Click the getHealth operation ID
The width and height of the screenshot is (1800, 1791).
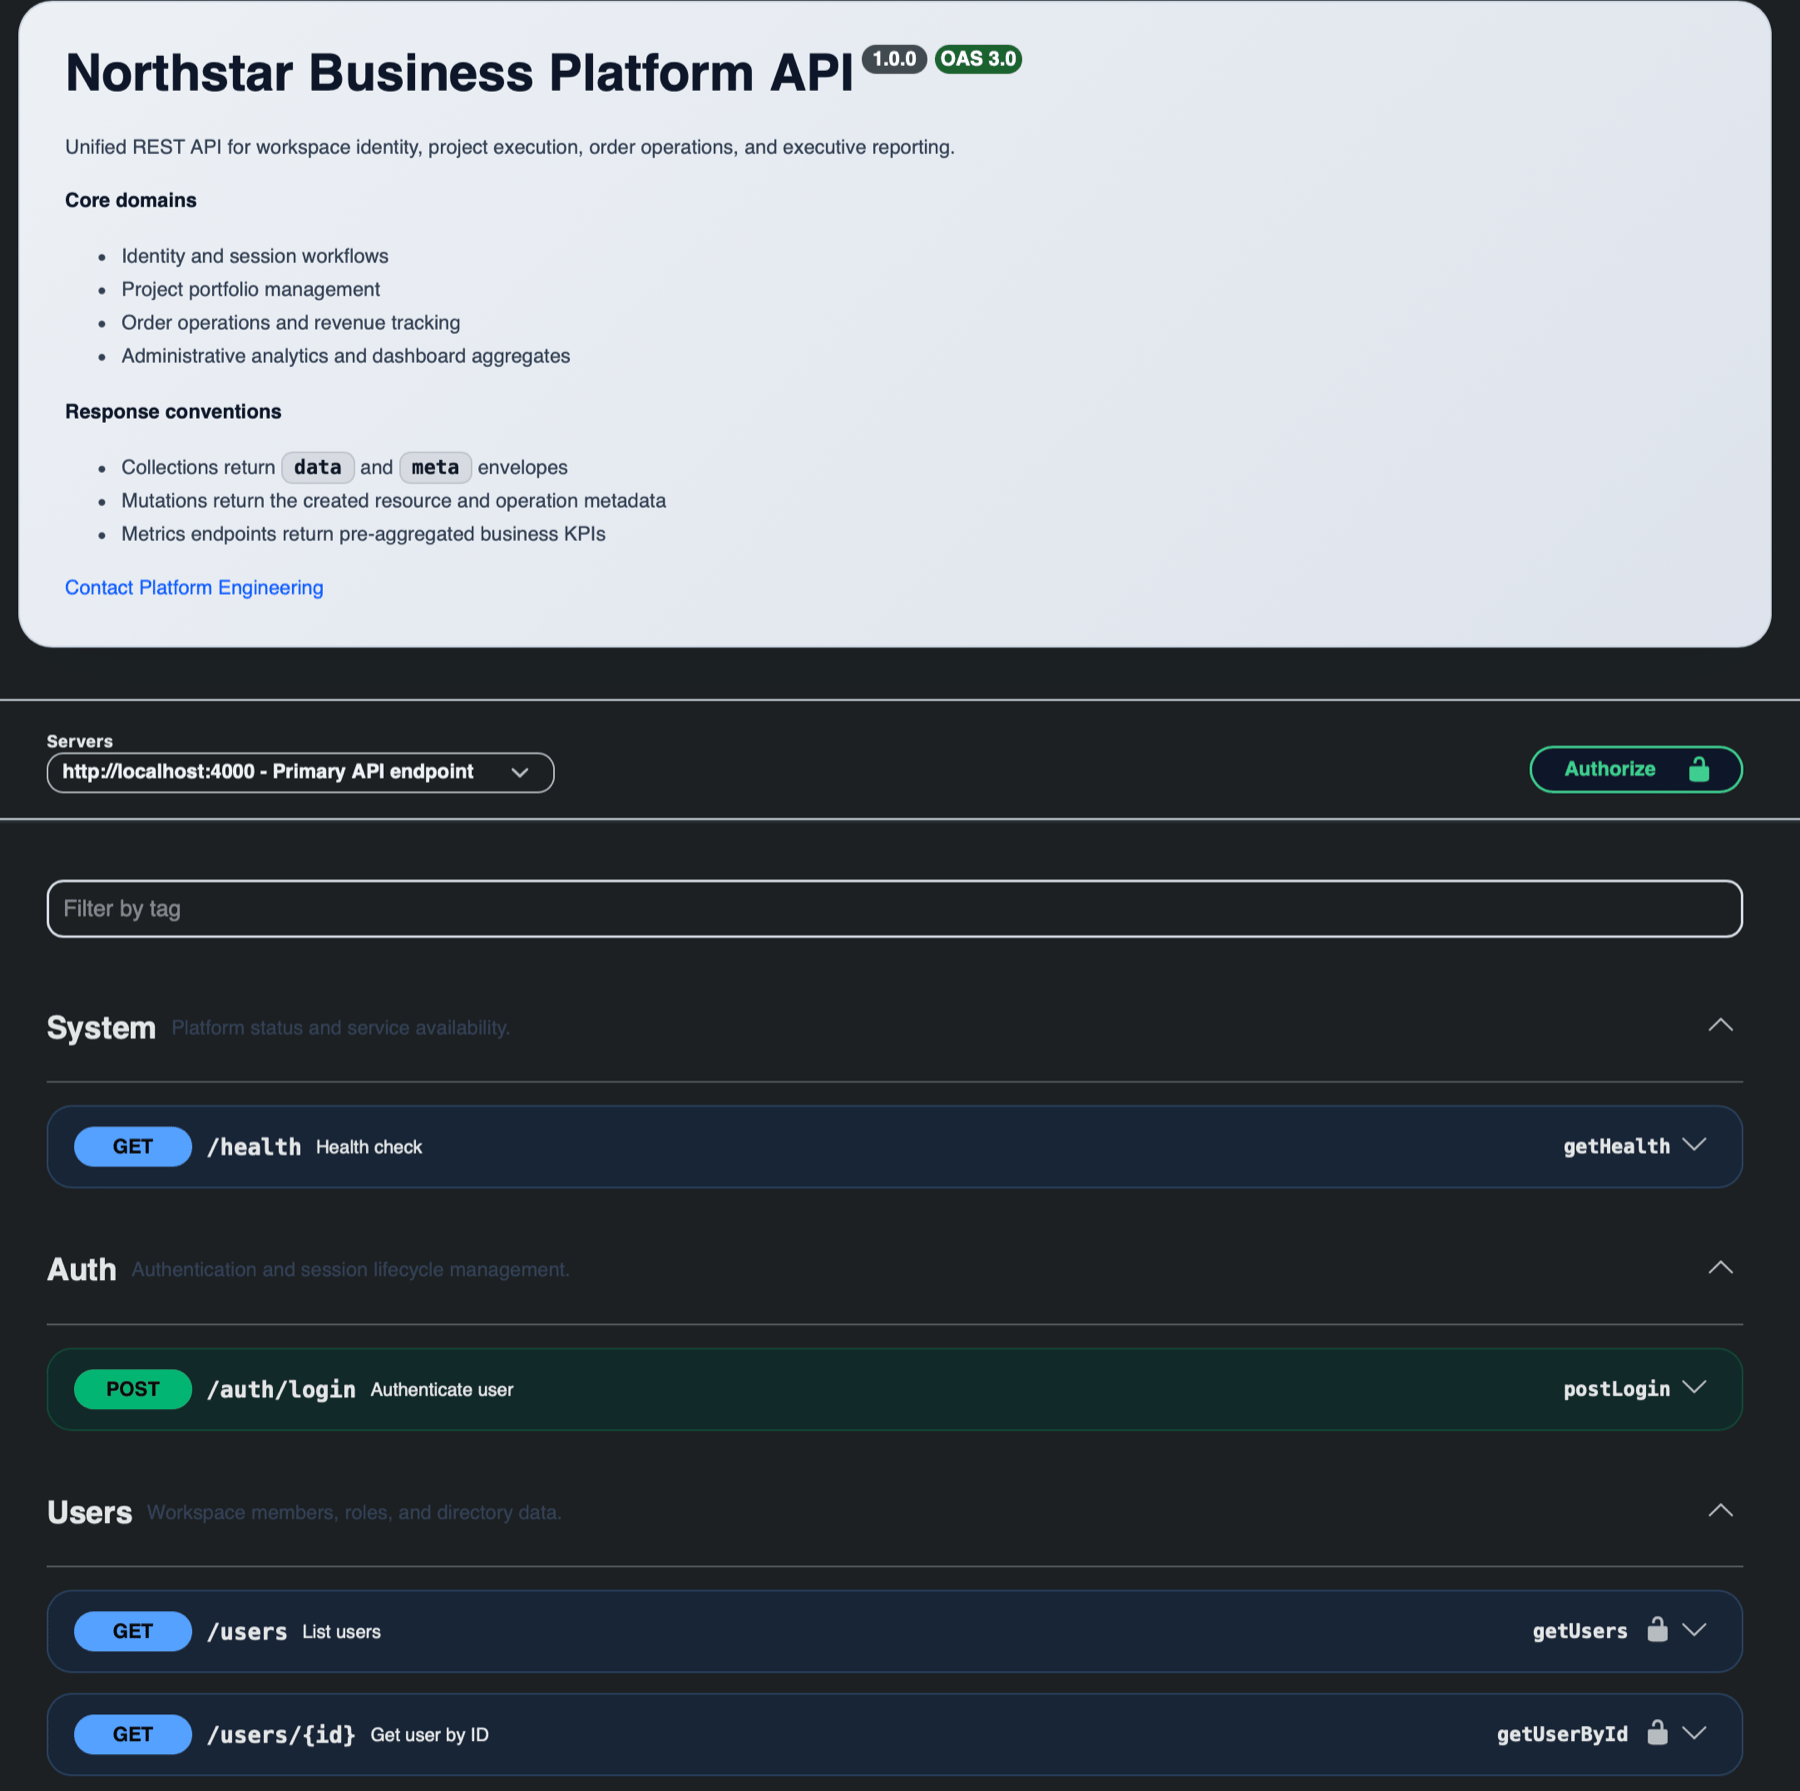coord(1617,1146)
